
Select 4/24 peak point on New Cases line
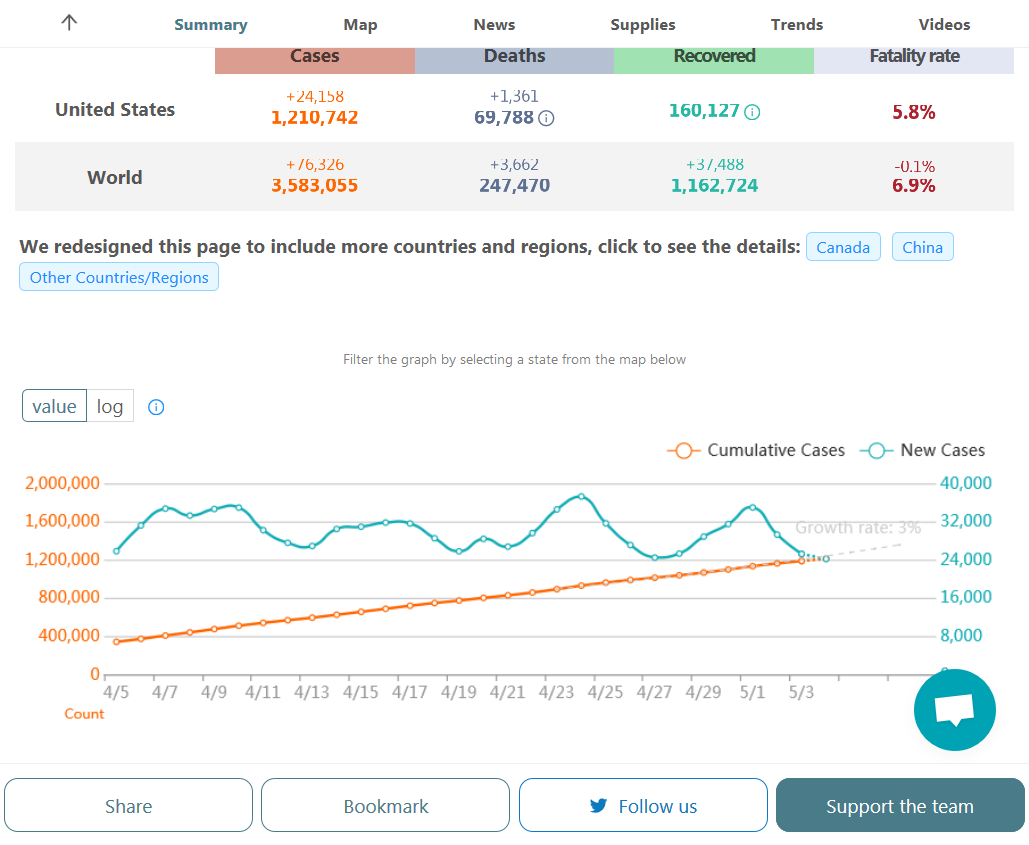click(x=581, y=496)
